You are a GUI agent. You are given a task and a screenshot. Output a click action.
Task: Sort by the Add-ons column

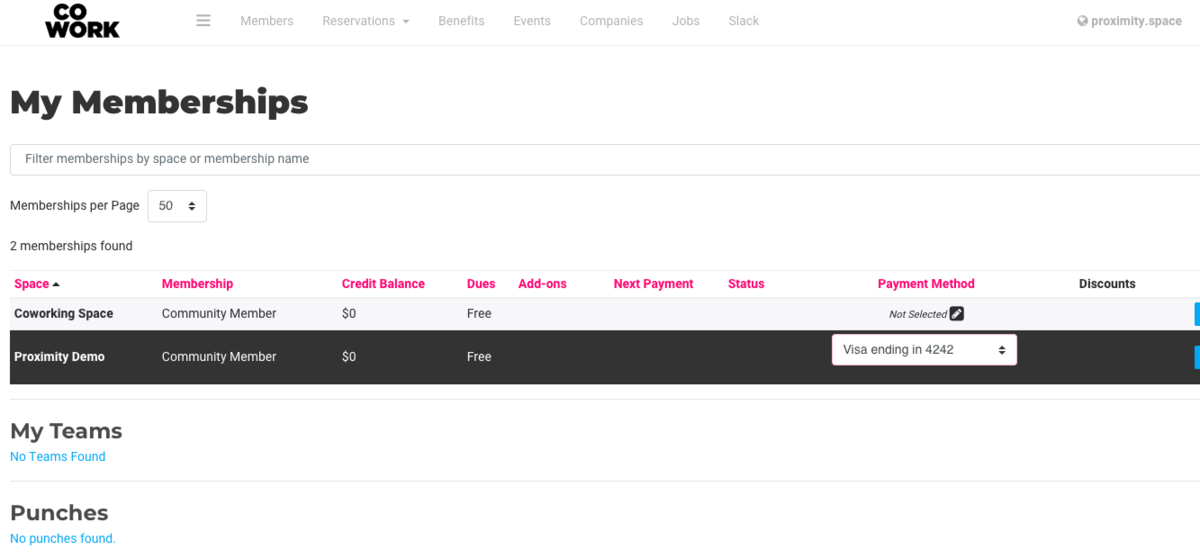pos(542,284)
